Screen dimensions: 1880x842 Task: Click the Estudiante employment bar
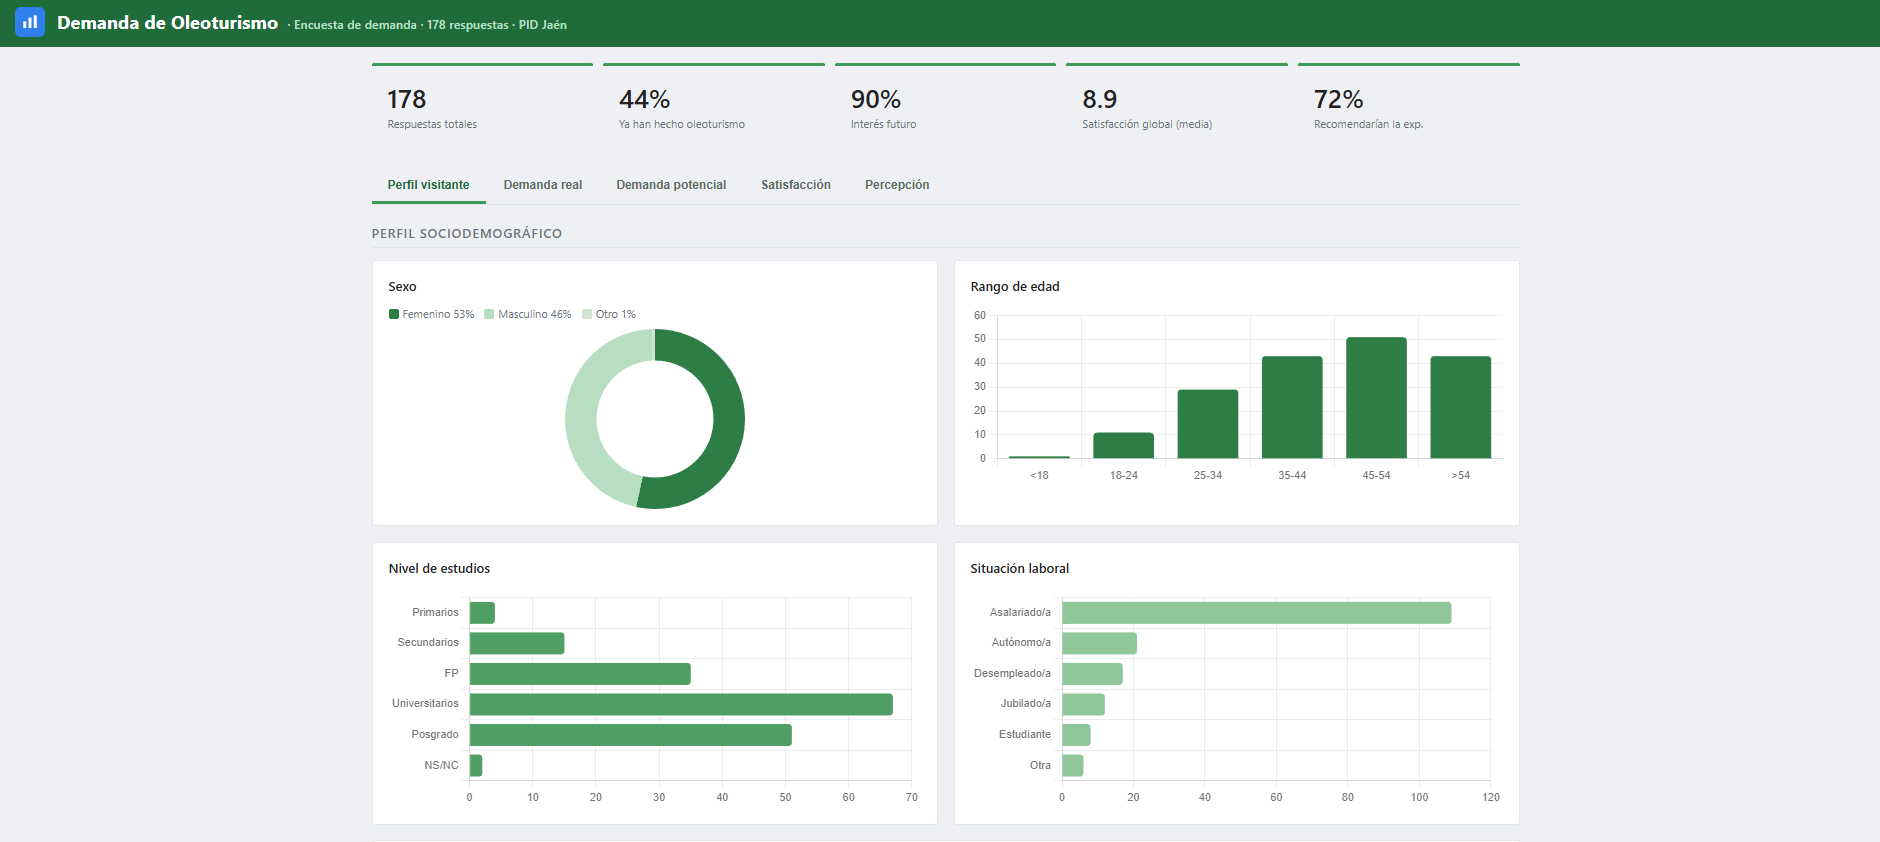[x=1076, y=735]
